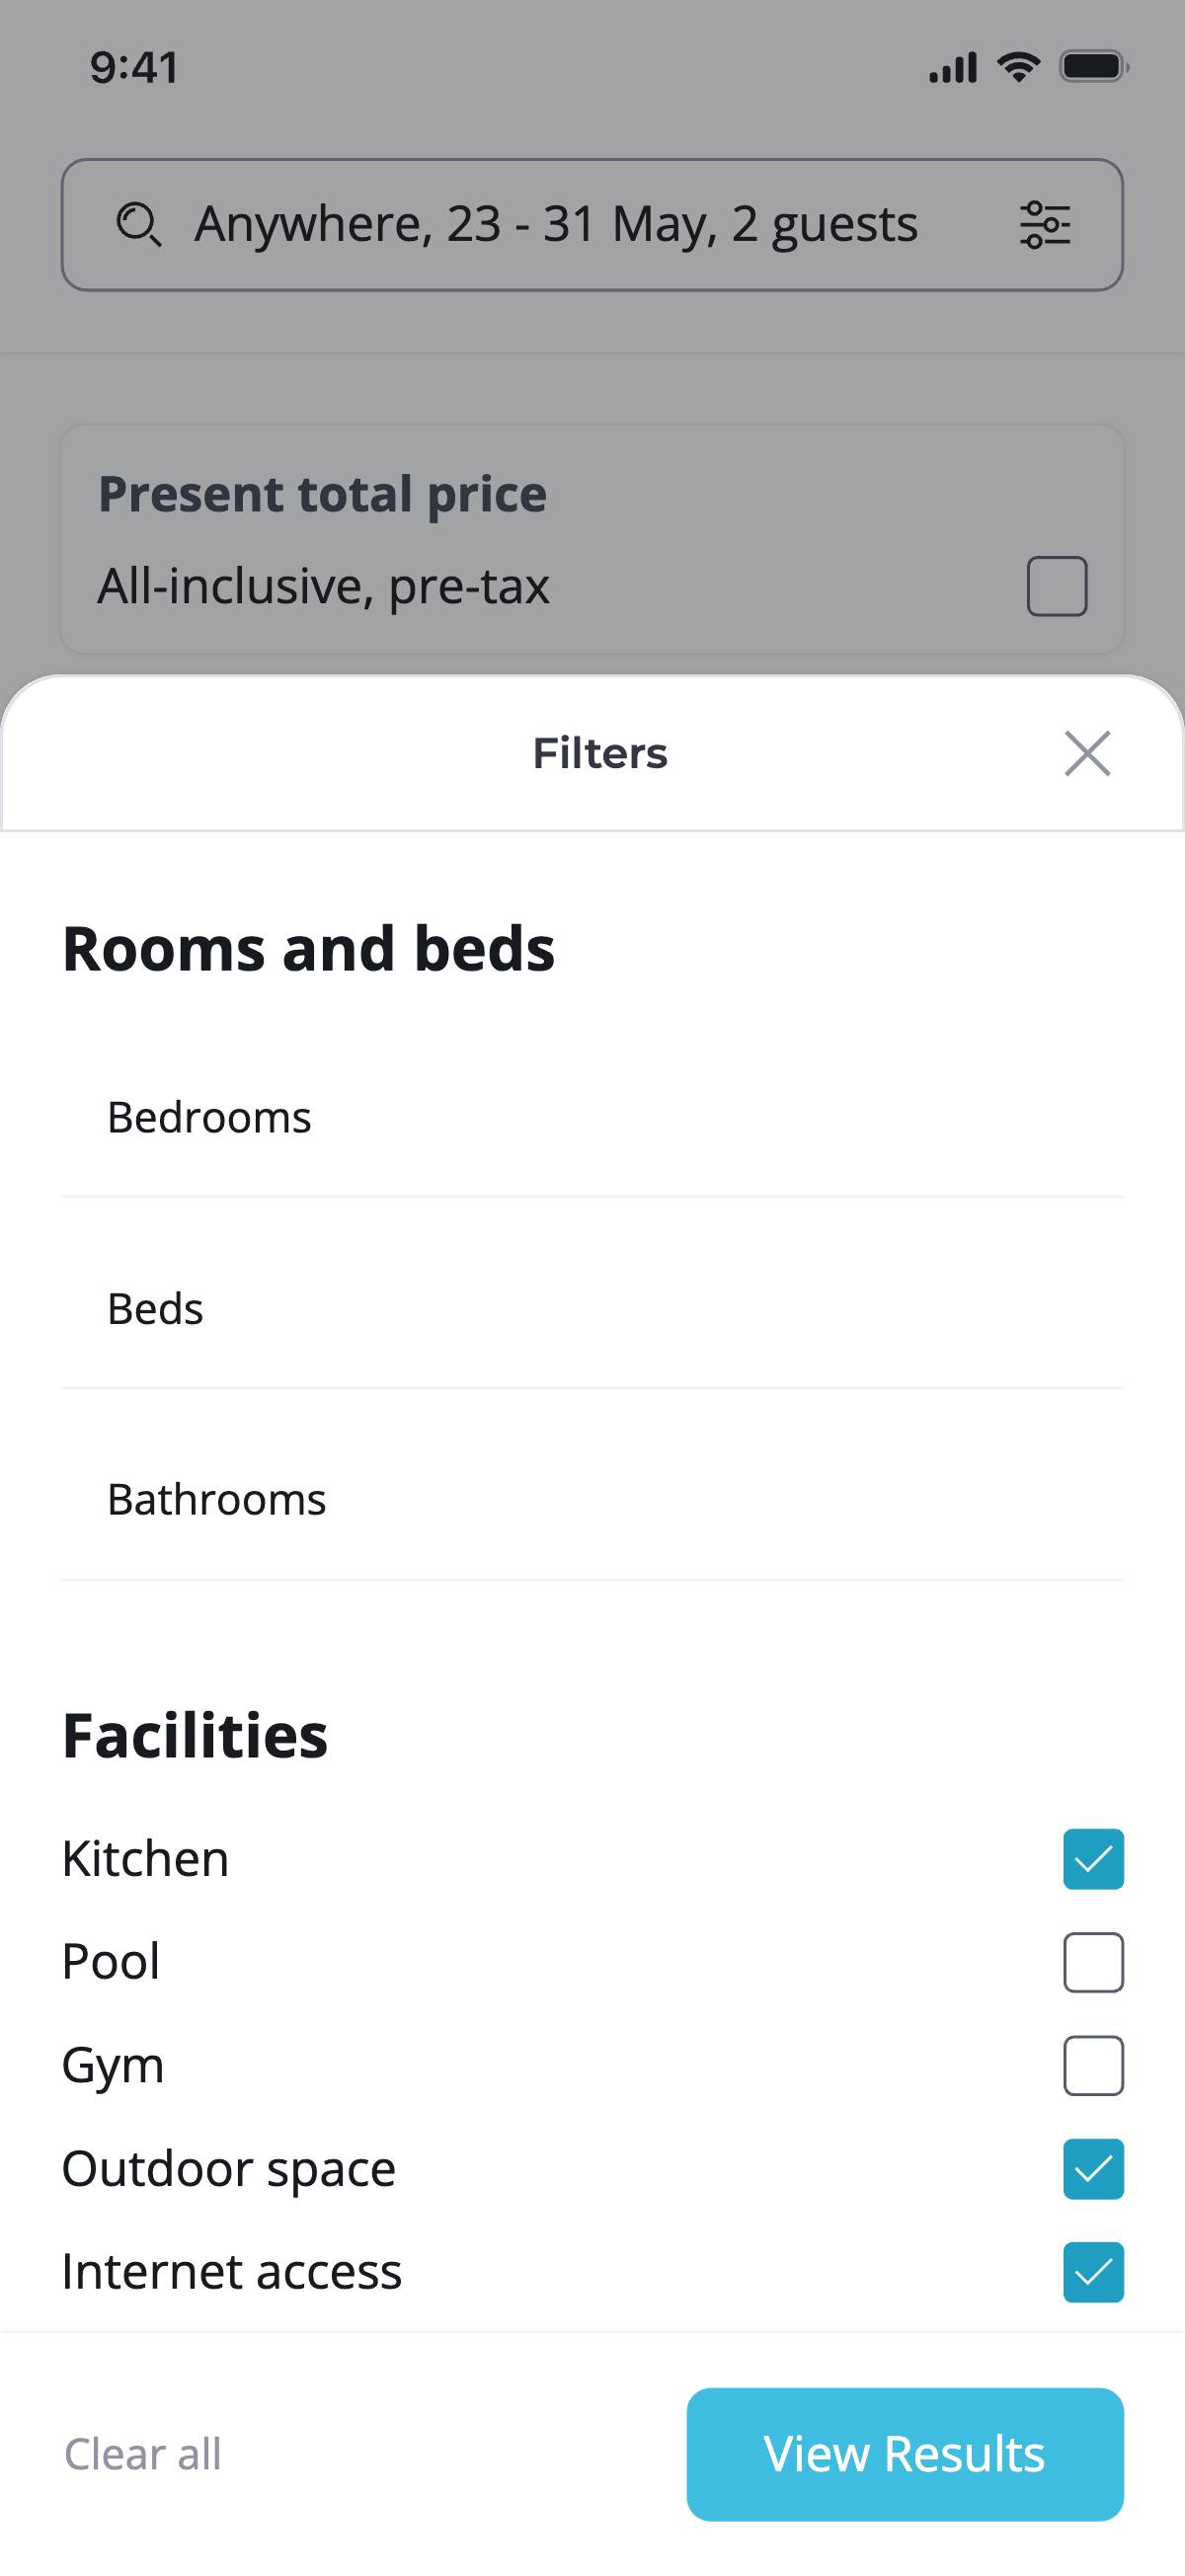Viewport: 1185px width, 2576px height.
Task: Expand the Bathrooms row
Action: (592, 1500)
